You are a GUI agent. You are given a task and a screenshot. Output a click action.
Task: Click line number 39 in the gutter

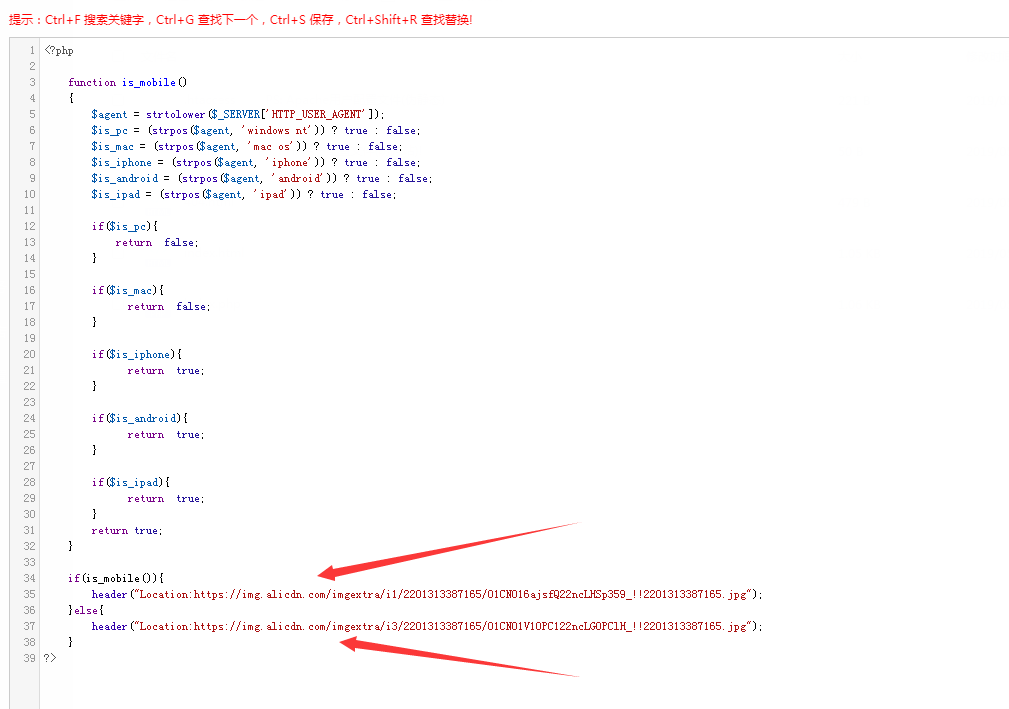[x=29, y=658]
